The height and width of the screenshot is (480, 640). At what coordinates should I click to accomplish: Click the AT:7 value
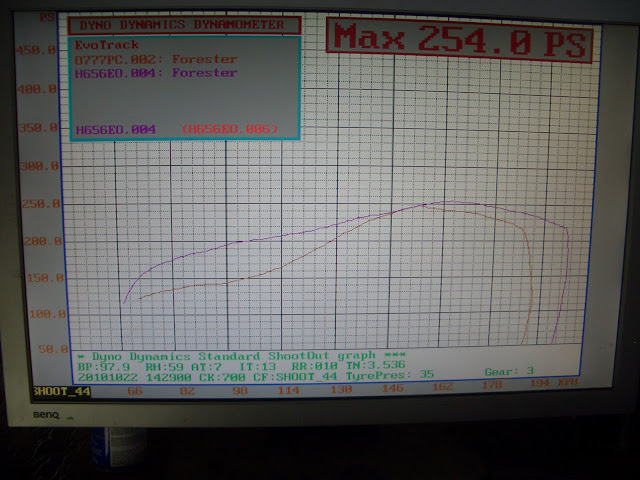click(x=207, y=367)
